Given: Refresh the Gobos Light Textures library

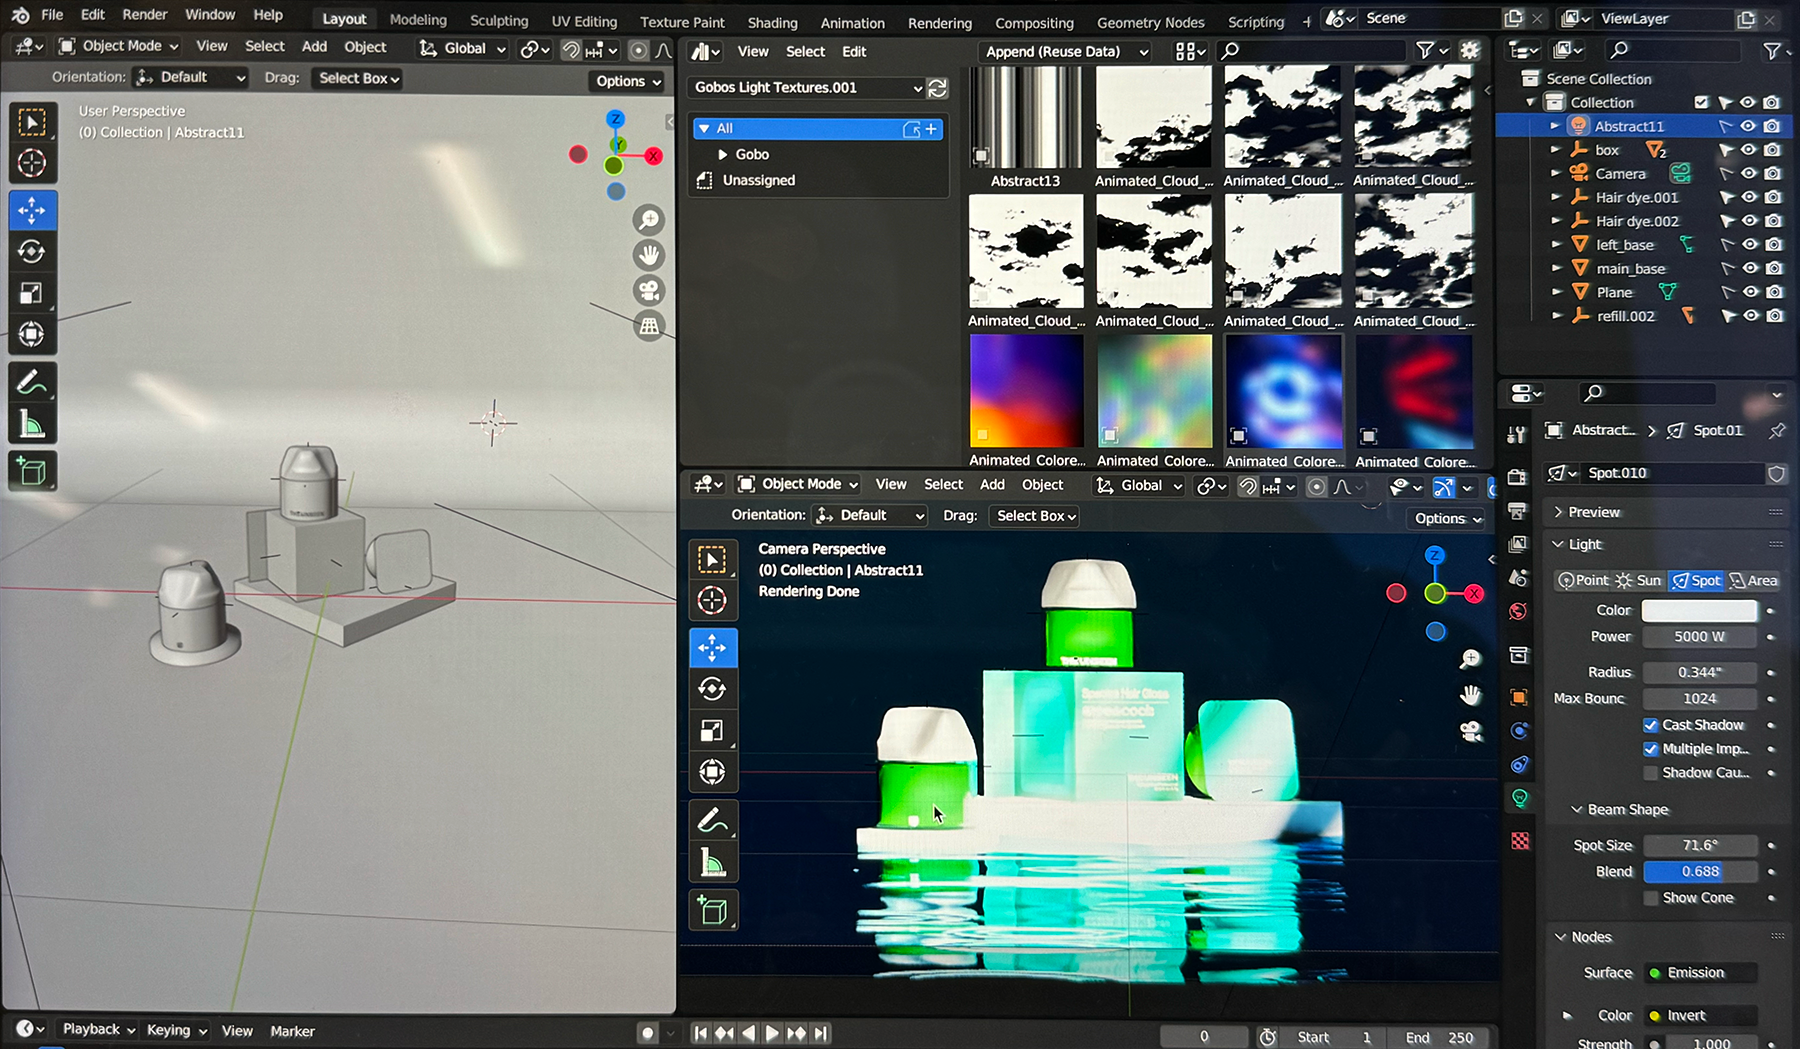Looking at the screenshot, I should coord(937,88).
